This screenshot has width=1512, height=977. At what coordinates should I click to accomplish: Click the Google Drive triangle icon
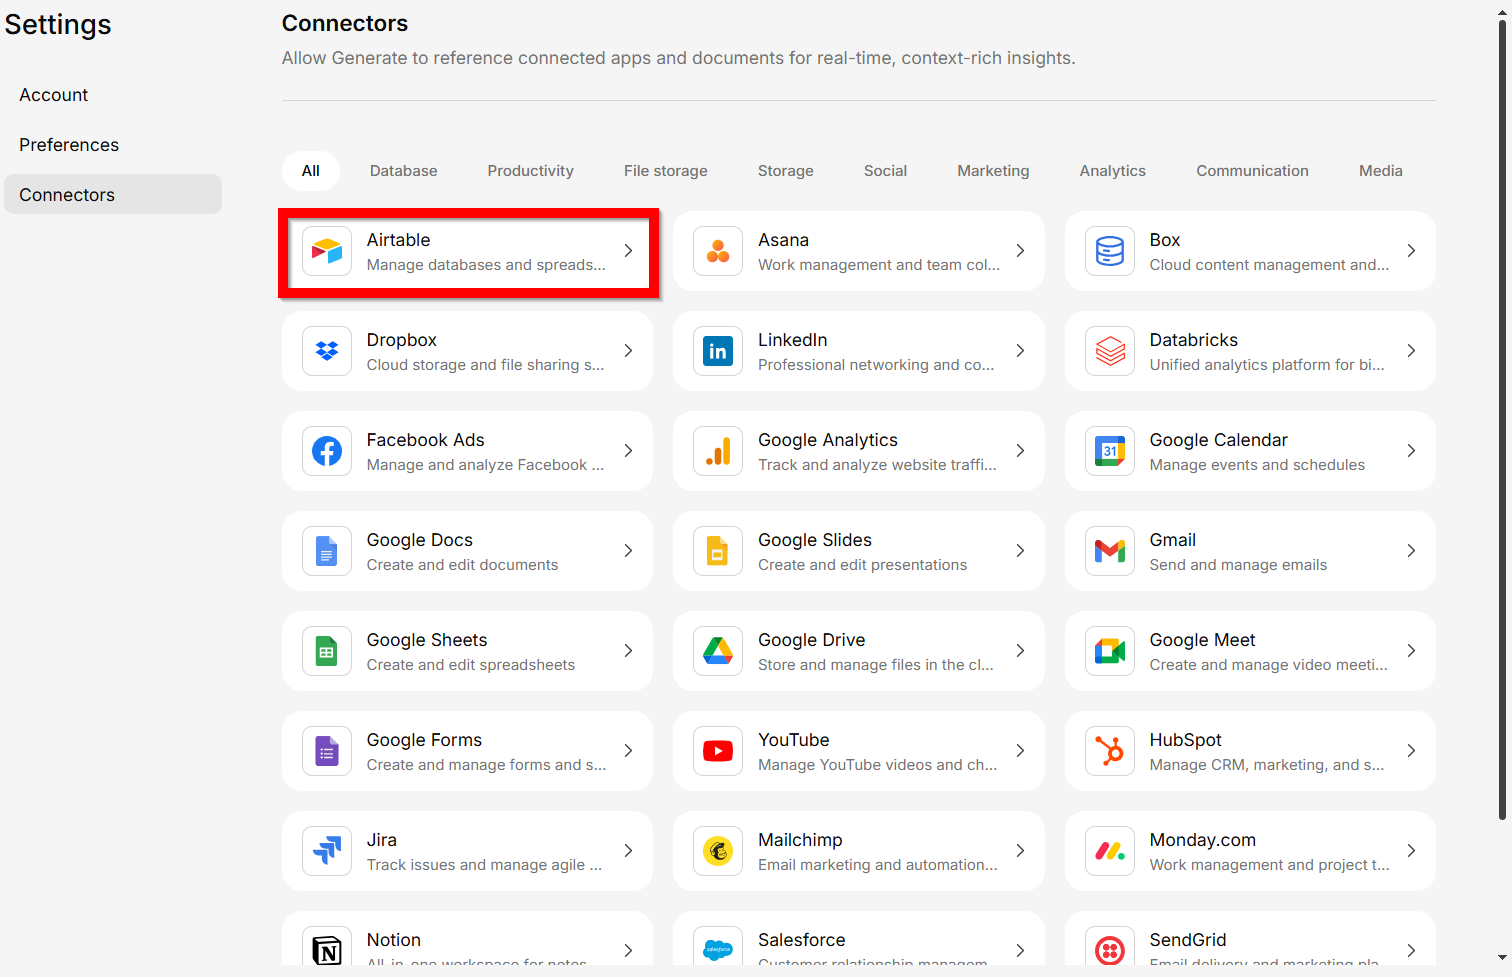tap(718, 651)
